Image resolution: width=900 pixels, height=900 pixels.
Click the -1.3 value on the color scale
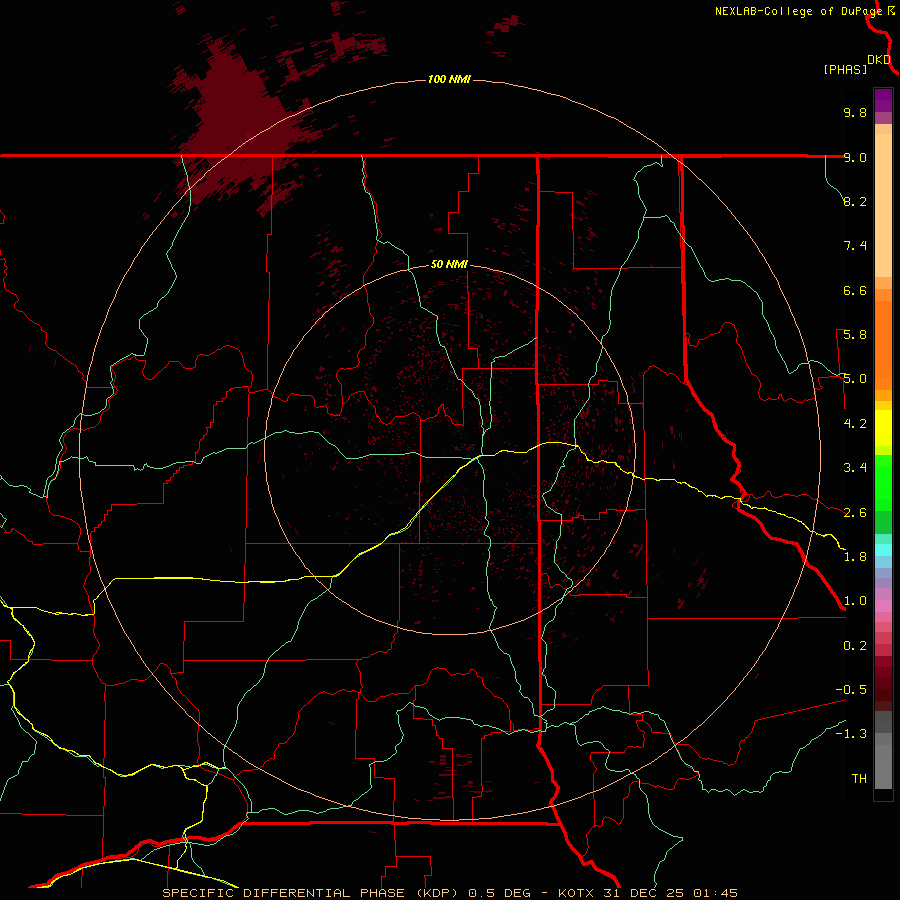pos(851,734)
